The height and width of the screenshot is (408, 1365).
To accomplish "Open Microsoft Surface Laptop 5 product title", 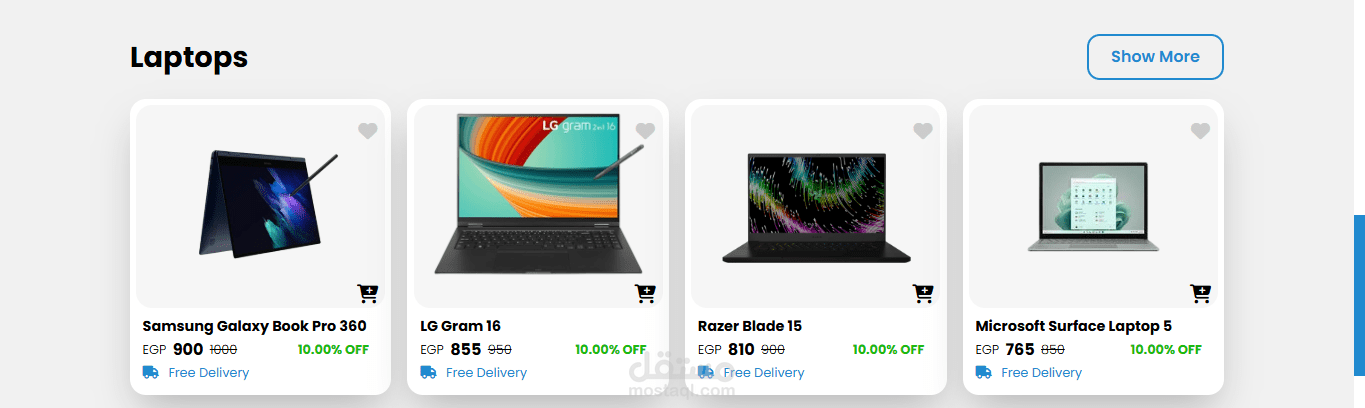I will [x=1073, y=326].
